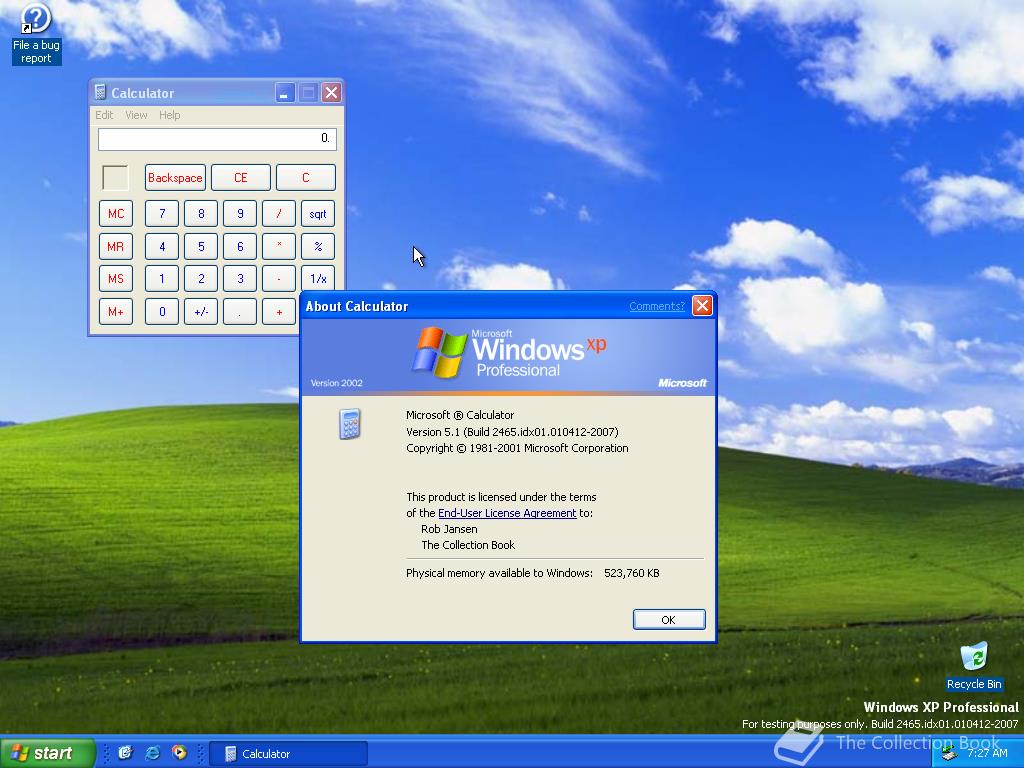This screenshot has width=1024, height=768.
Task: Open the End-User License Agreement link
Action: (x=507, y=513)
